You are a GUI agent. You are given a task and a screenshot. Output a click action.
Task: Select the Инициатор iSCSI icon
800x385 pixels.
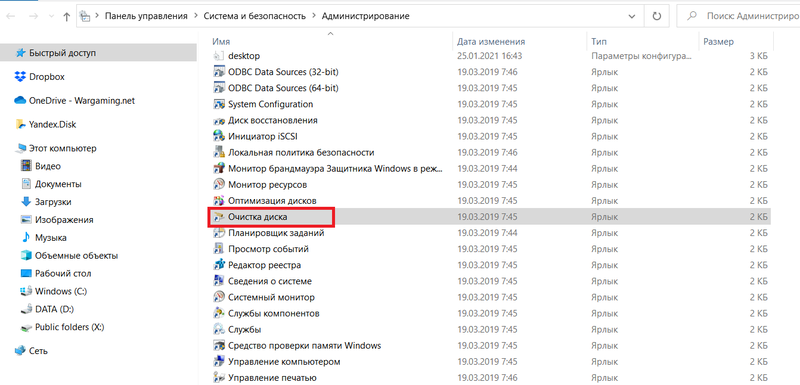coord(218,136)
